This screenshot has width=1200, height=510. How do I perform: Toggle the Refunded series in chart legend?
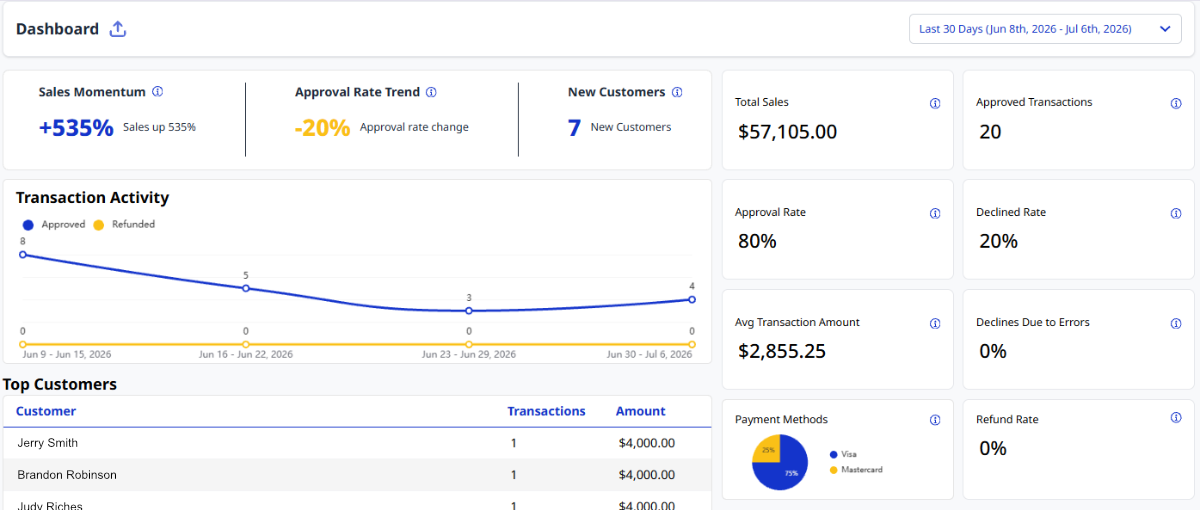coord(124,225)
